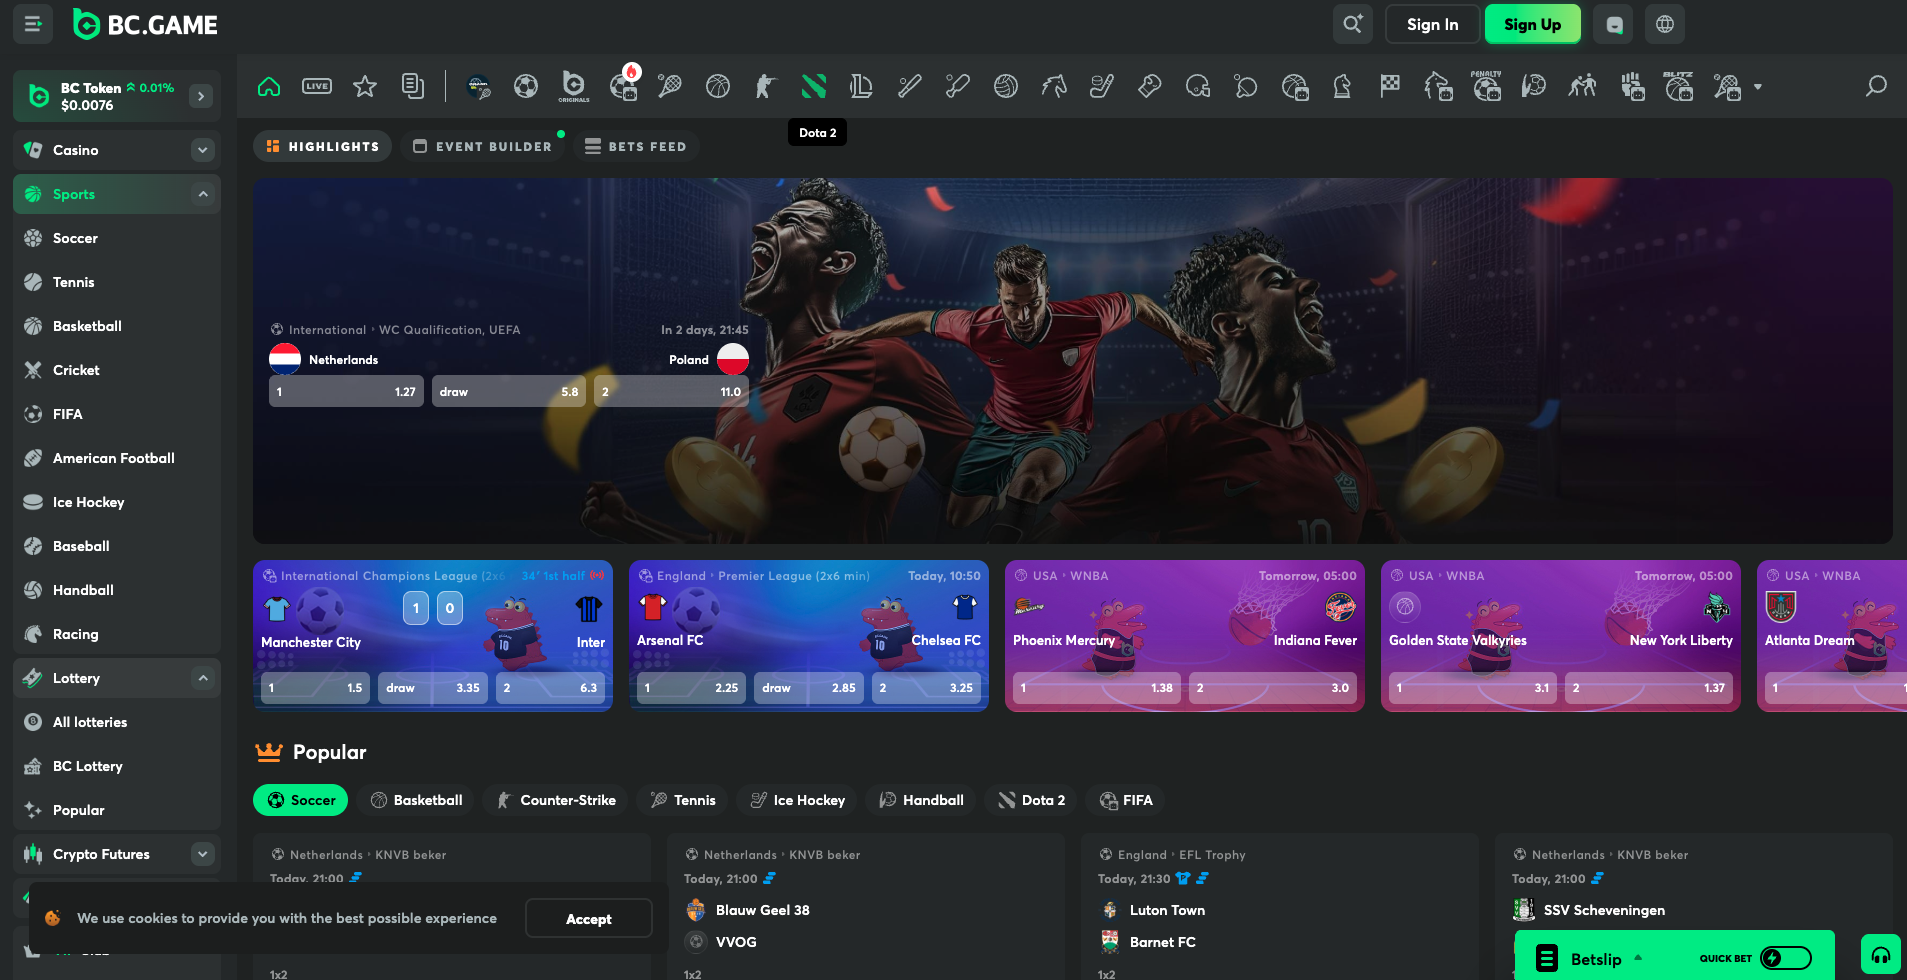
Task: Select the cricket bat icon in toolbar
Action: pos(957,86)
